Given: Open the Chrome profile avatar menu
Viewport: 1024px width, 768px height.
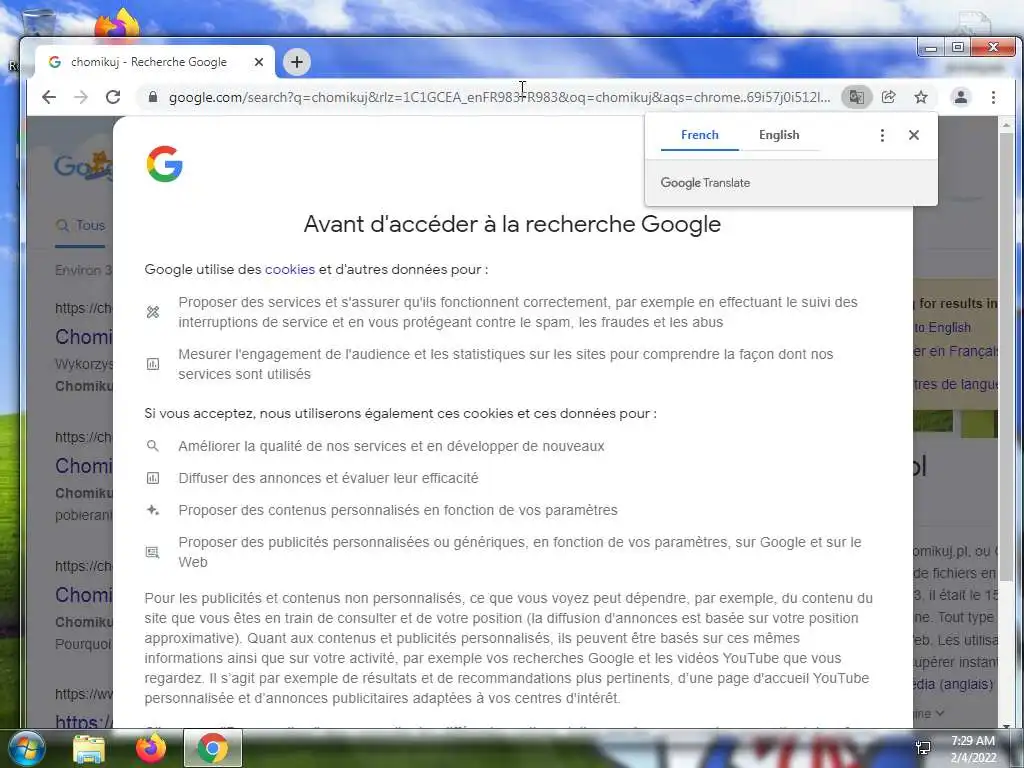Looking at the screenshot, I should tap(961, 97).
